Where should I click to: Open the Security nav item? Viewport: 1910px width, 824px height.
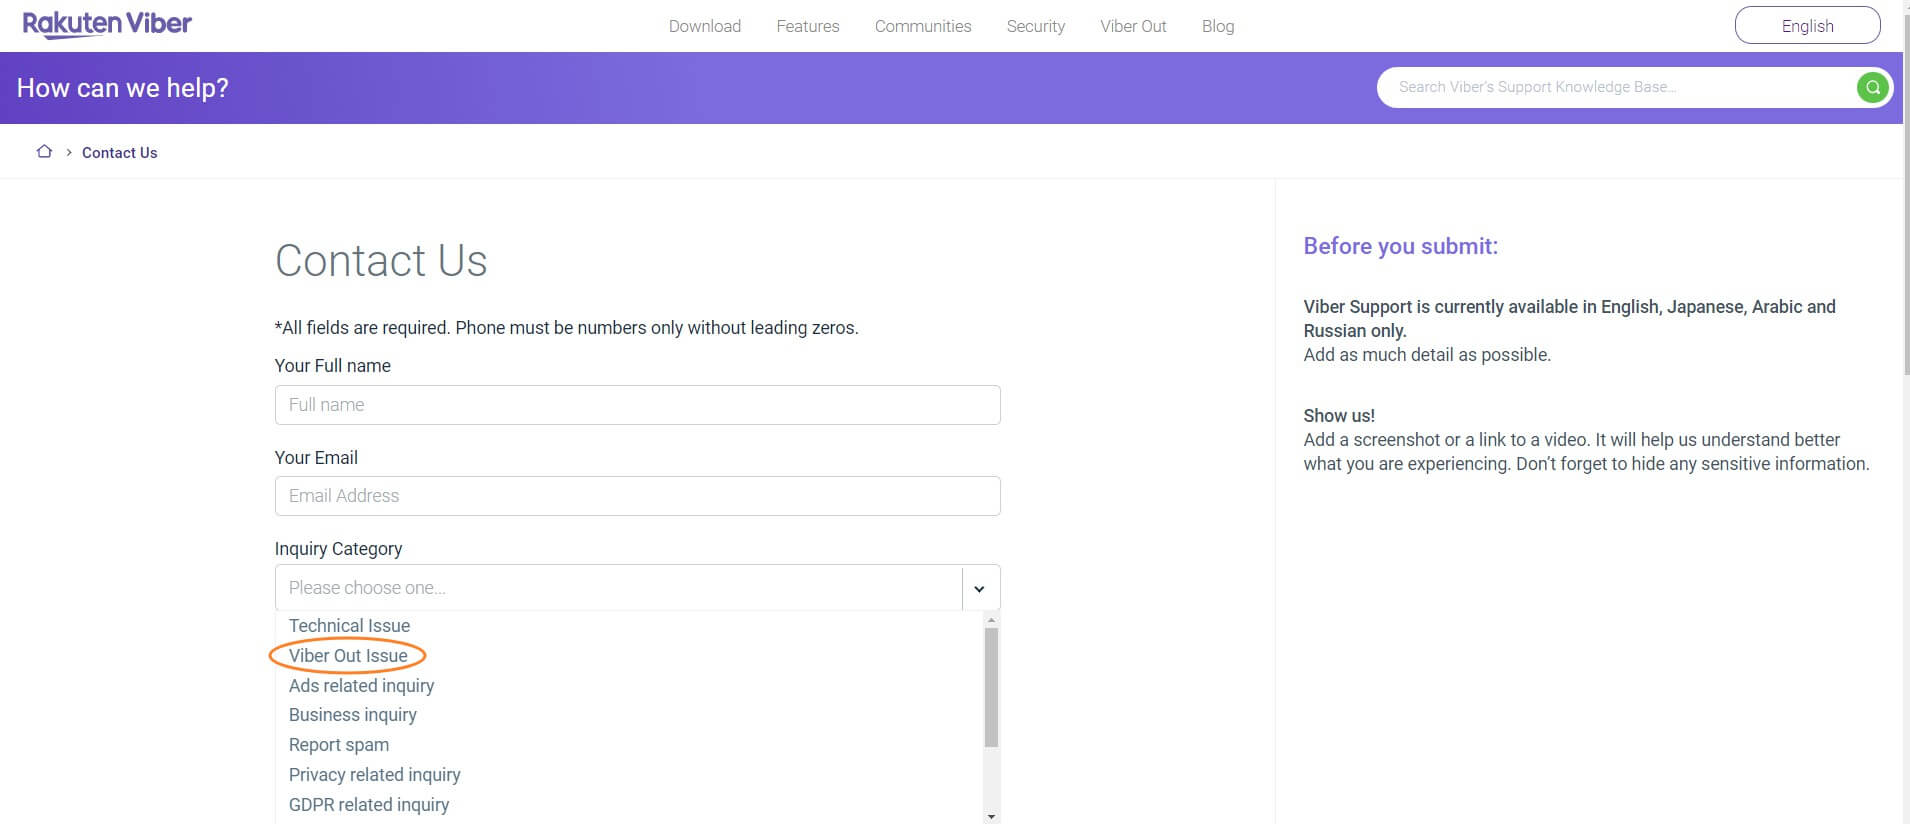(1036, 26)
